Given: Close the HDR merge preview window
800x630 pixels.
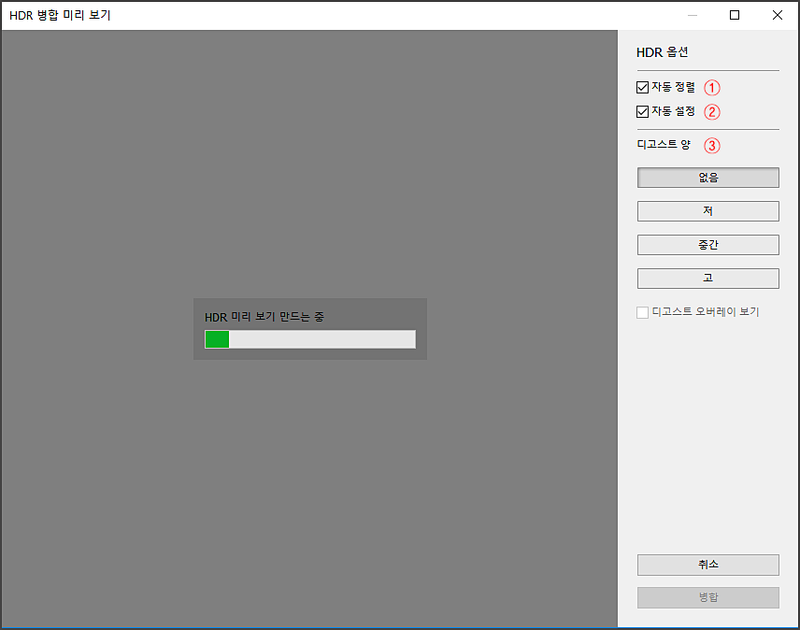Looking at the screenshot, I should [777, 15].
